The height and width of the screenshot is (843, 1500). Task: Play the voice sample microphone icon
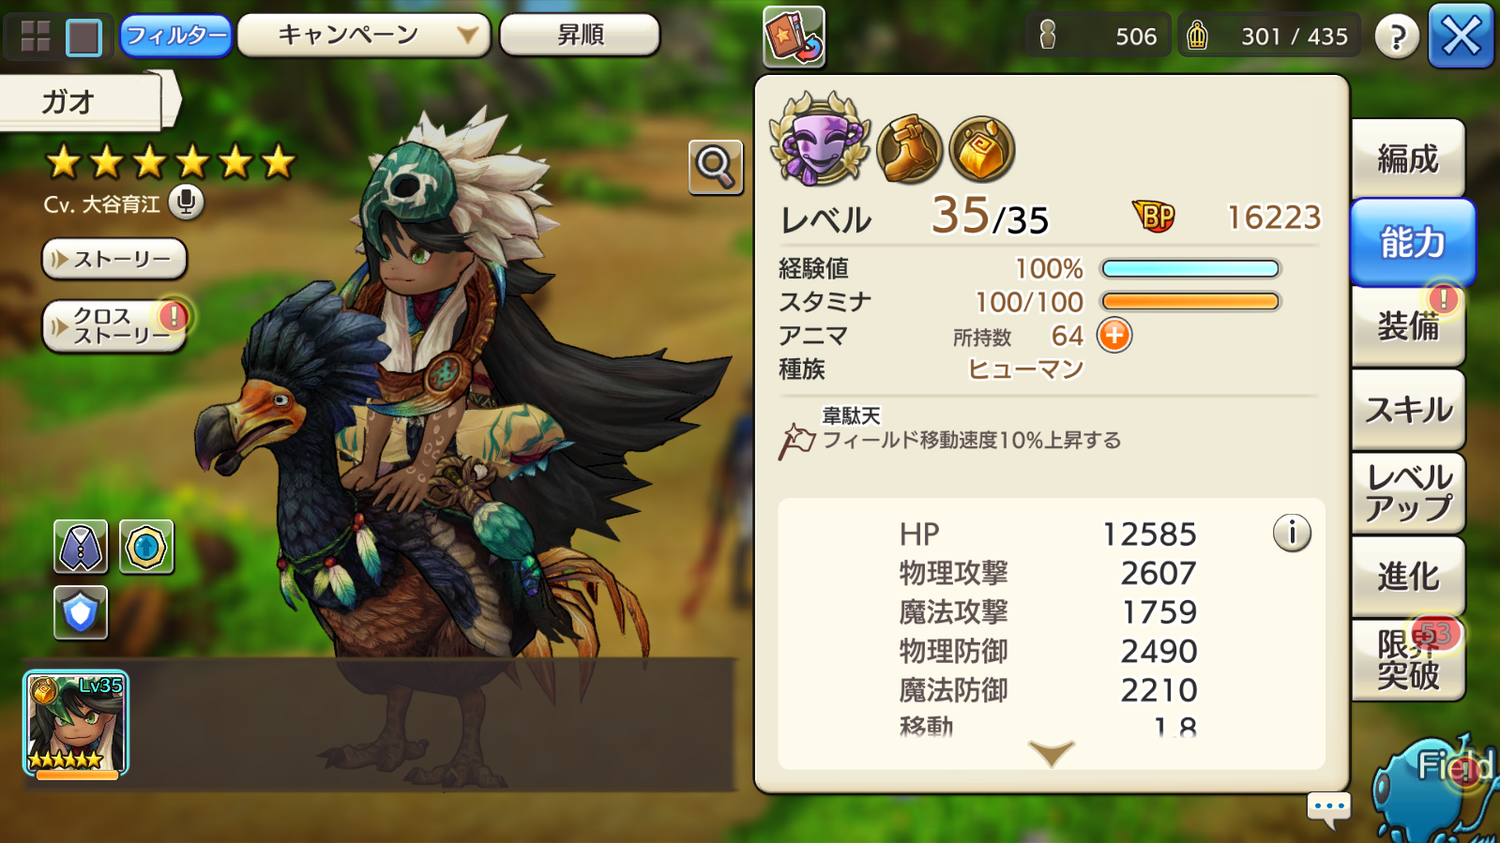(185, 203)
